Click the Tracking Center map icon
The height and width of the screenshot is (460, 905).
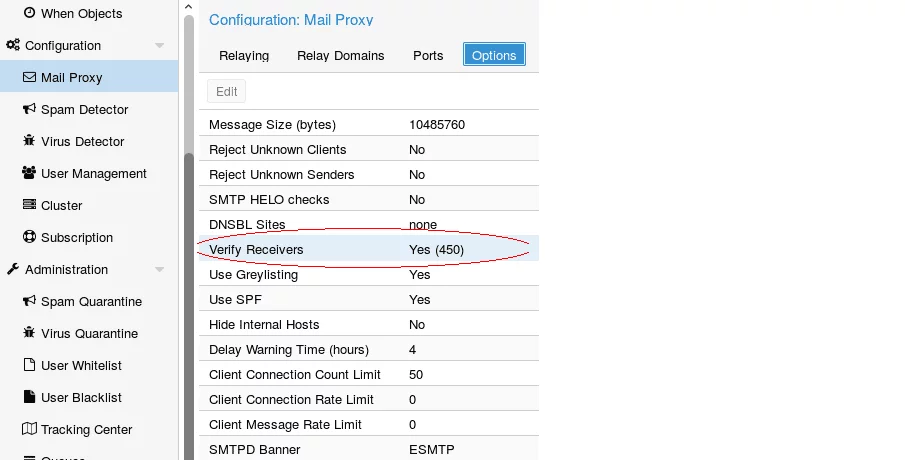[30, 430]
